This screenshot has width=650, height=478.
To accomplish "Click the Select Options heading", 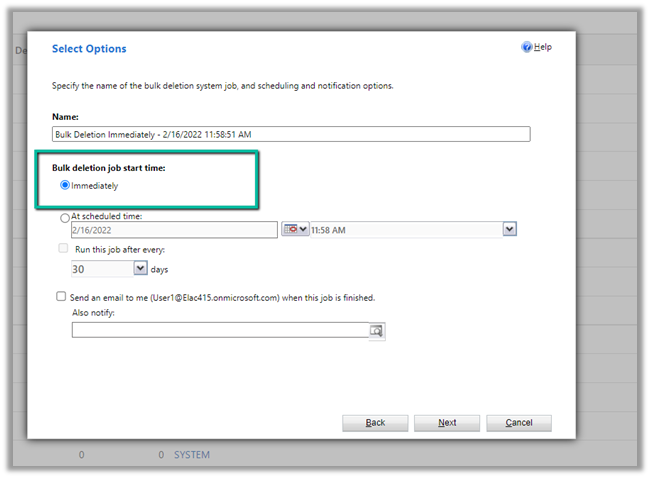I will coord(89,49).
